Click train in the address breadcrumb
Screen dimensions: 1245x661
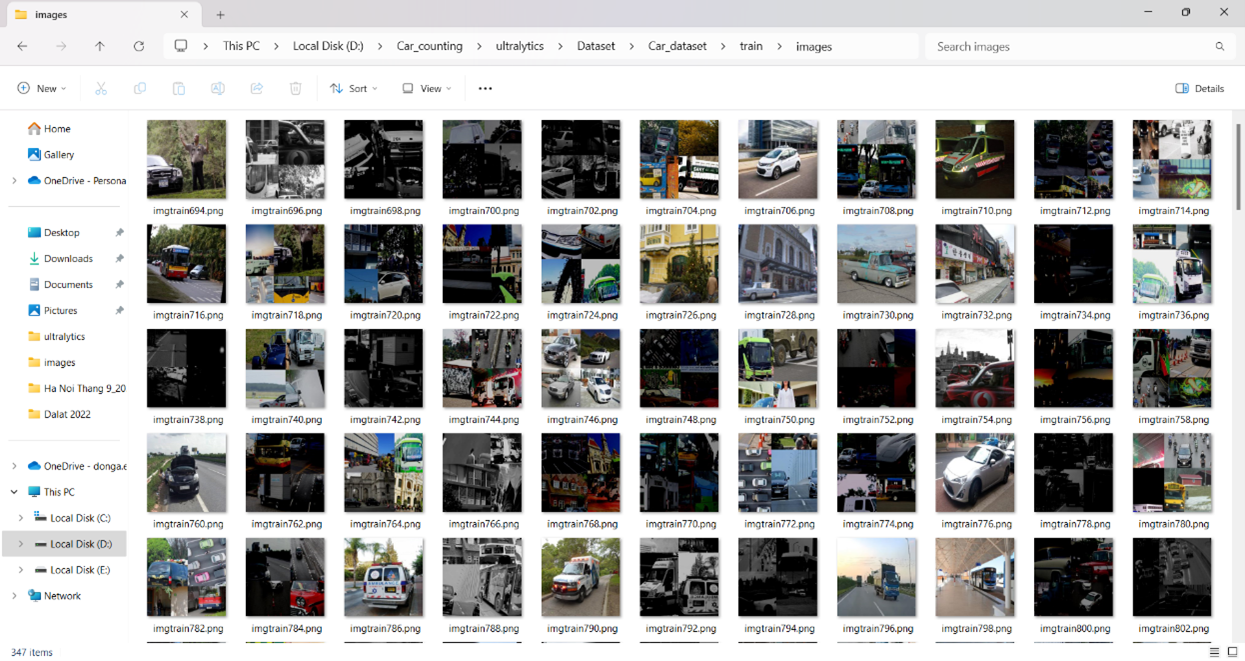pyautogui.click(x=751, y=46)
